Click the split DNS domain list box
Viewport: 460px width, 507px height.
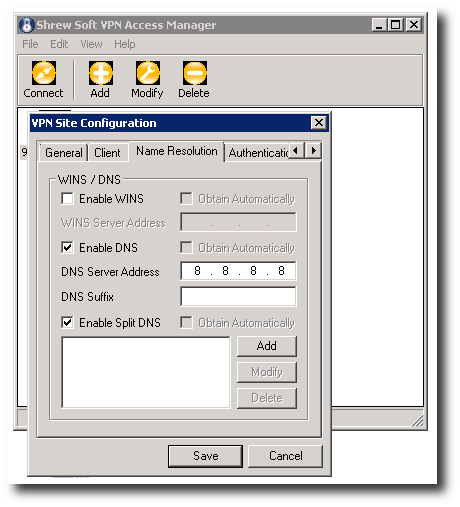pyautogui.click(x=146, y=372)
